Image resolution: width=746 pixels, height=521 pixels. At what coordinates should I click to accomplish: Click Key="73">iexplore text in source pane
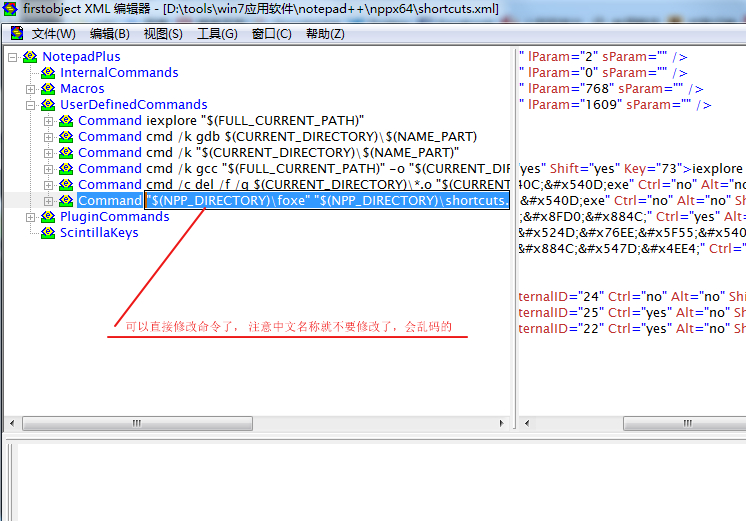click(683, 169)
